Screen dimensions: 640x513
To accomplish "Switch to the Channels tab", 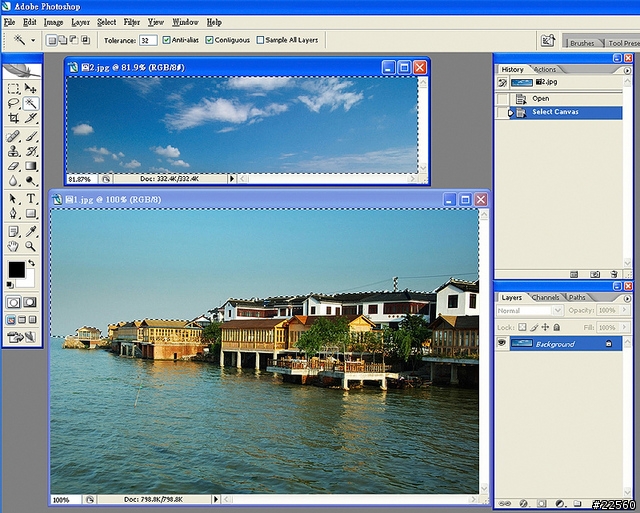I will pyautogui.click(x=545, y=298).
